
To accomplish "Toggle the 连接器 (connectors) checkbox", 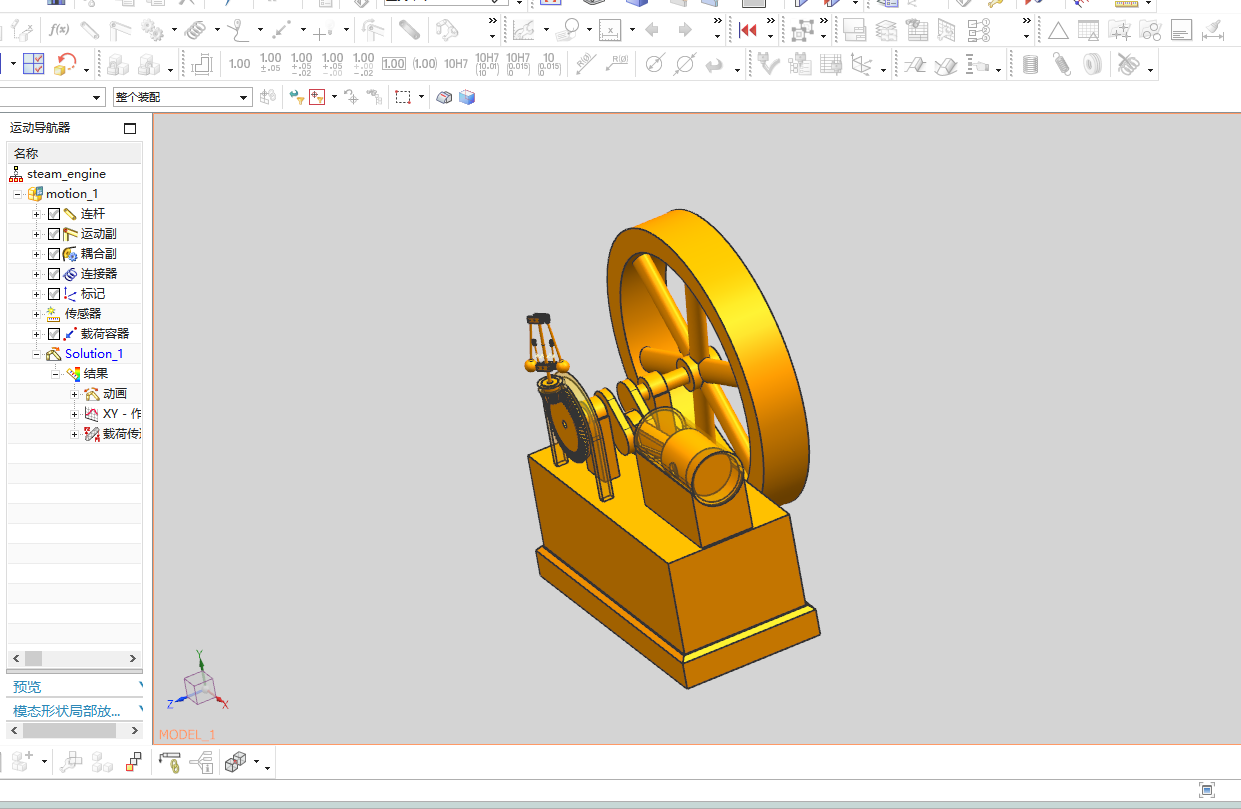I will tap(54, 274).
